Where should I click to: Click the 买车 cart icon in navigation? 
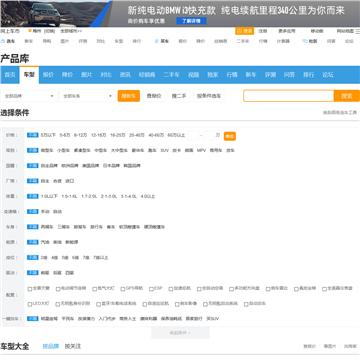(x=157, y=41)
